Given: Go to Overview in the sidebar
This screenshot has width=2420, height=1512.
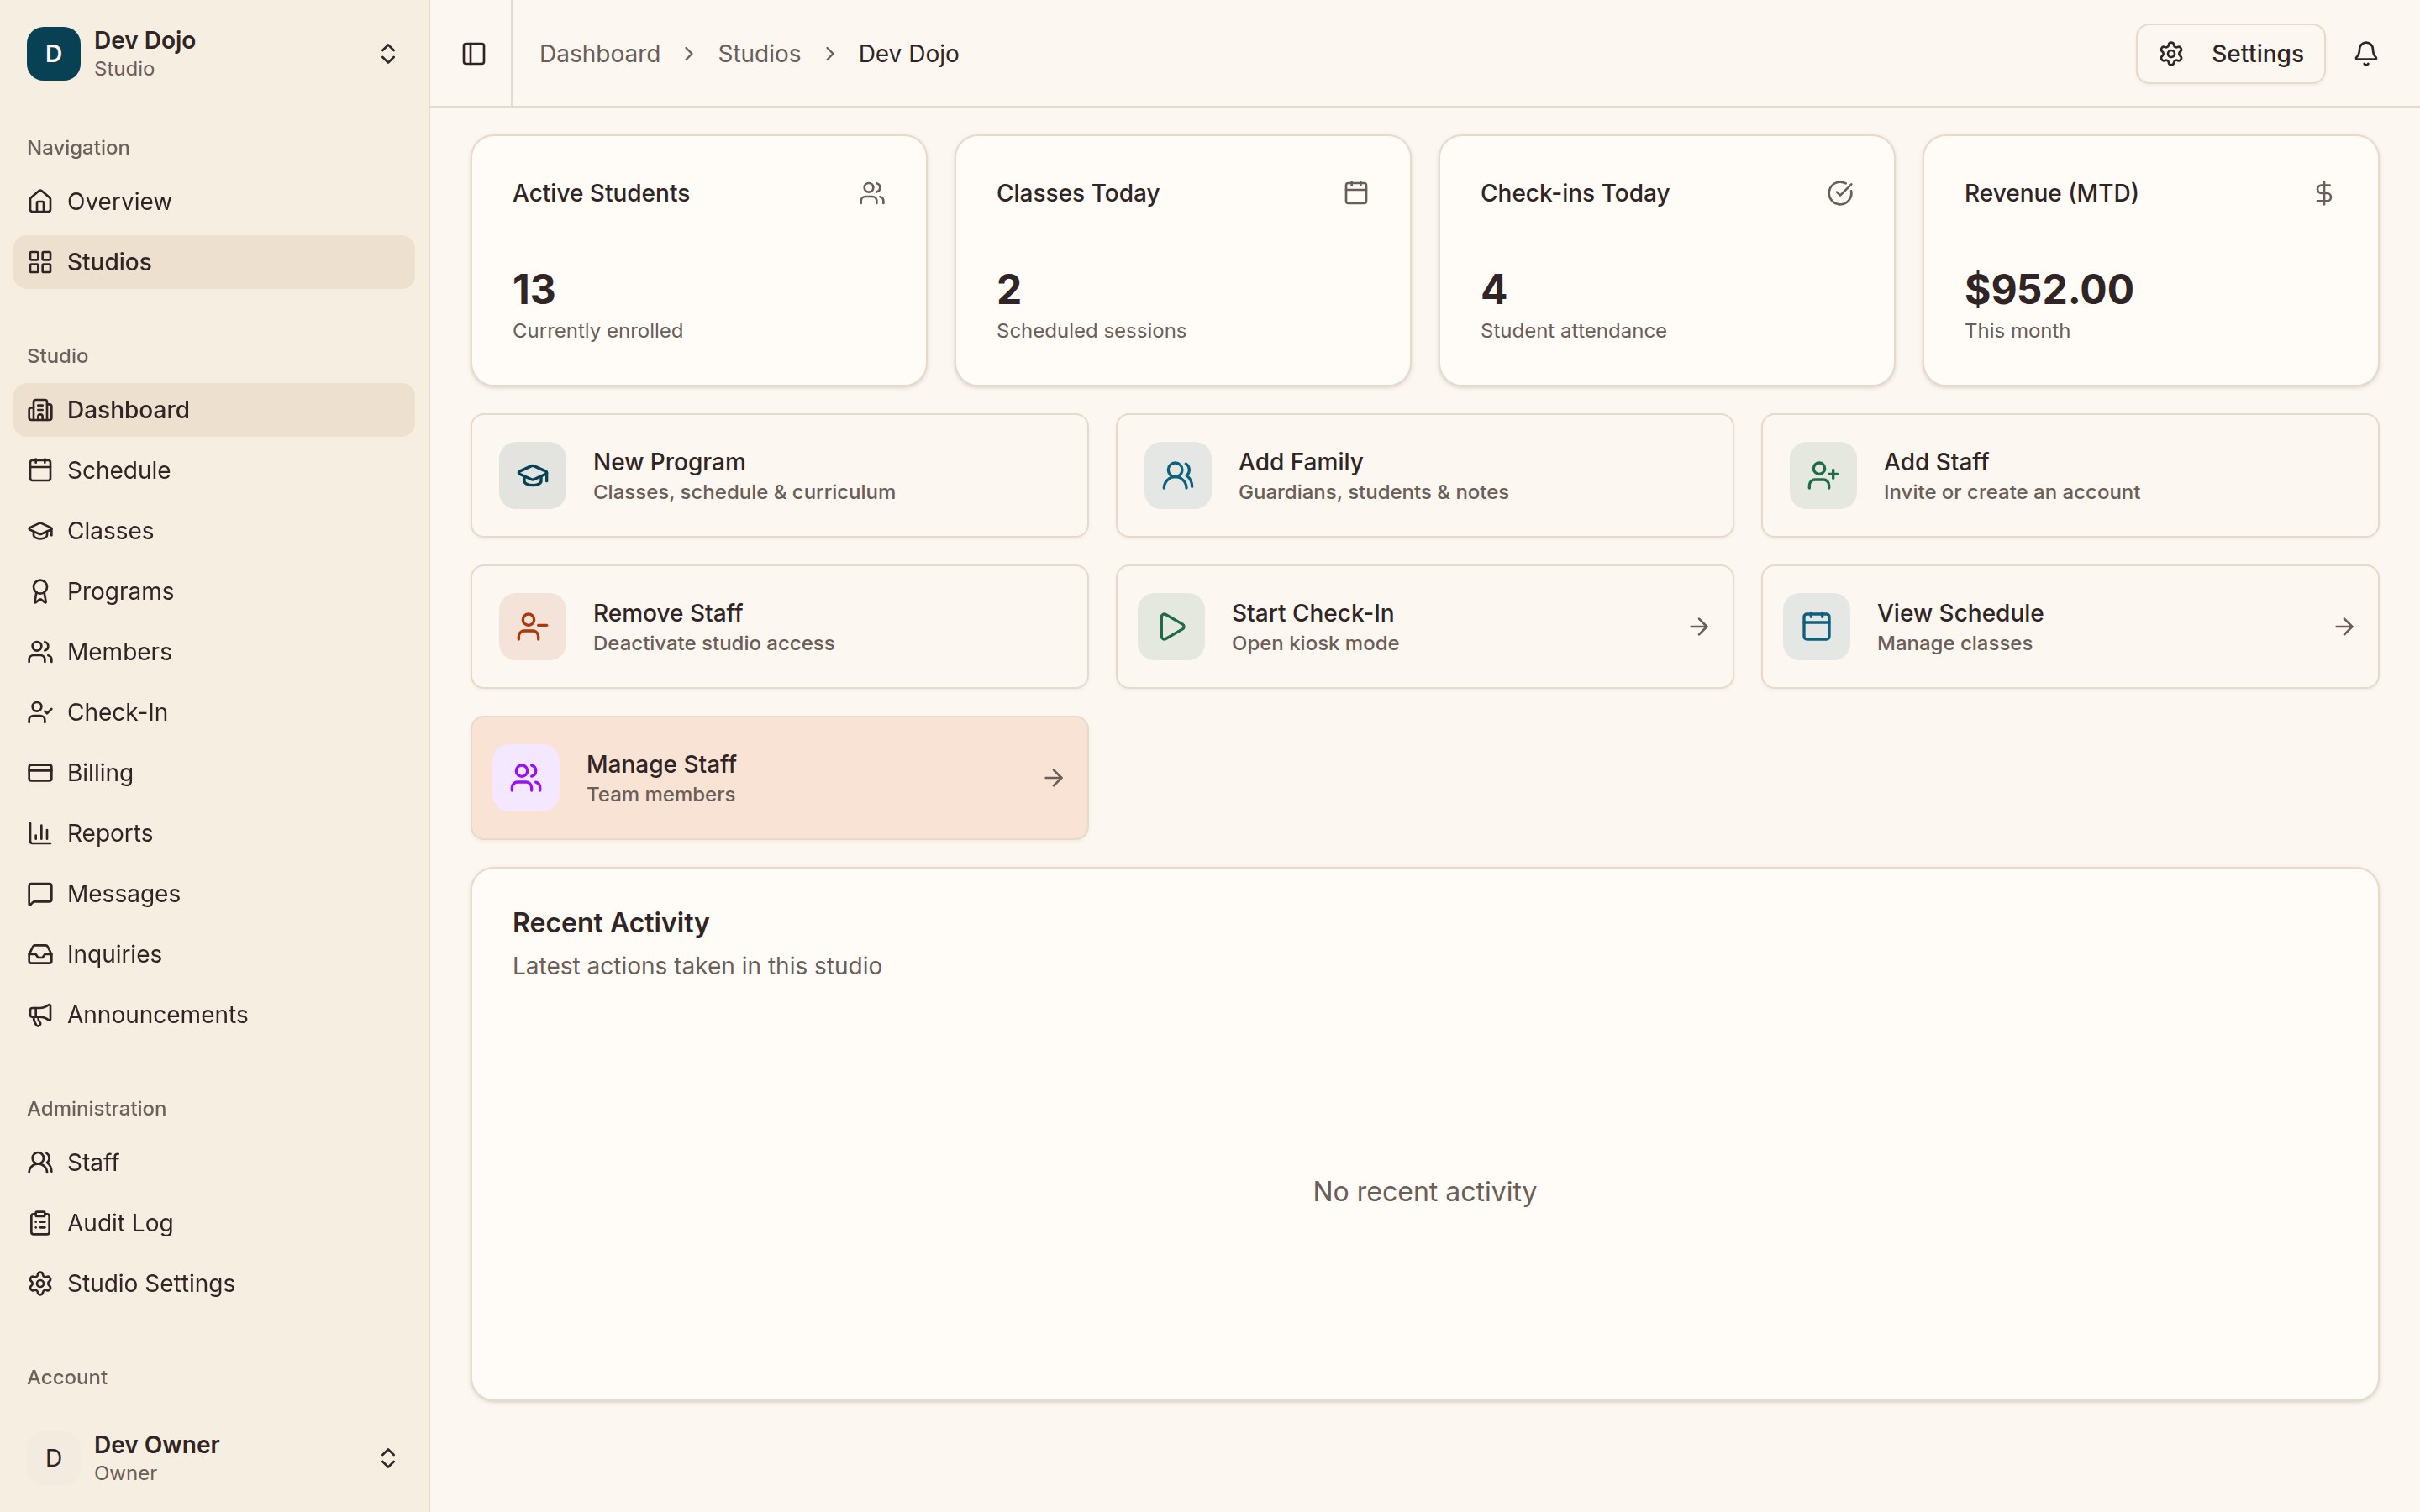Looking at the screenshot, I should [214, 202].
